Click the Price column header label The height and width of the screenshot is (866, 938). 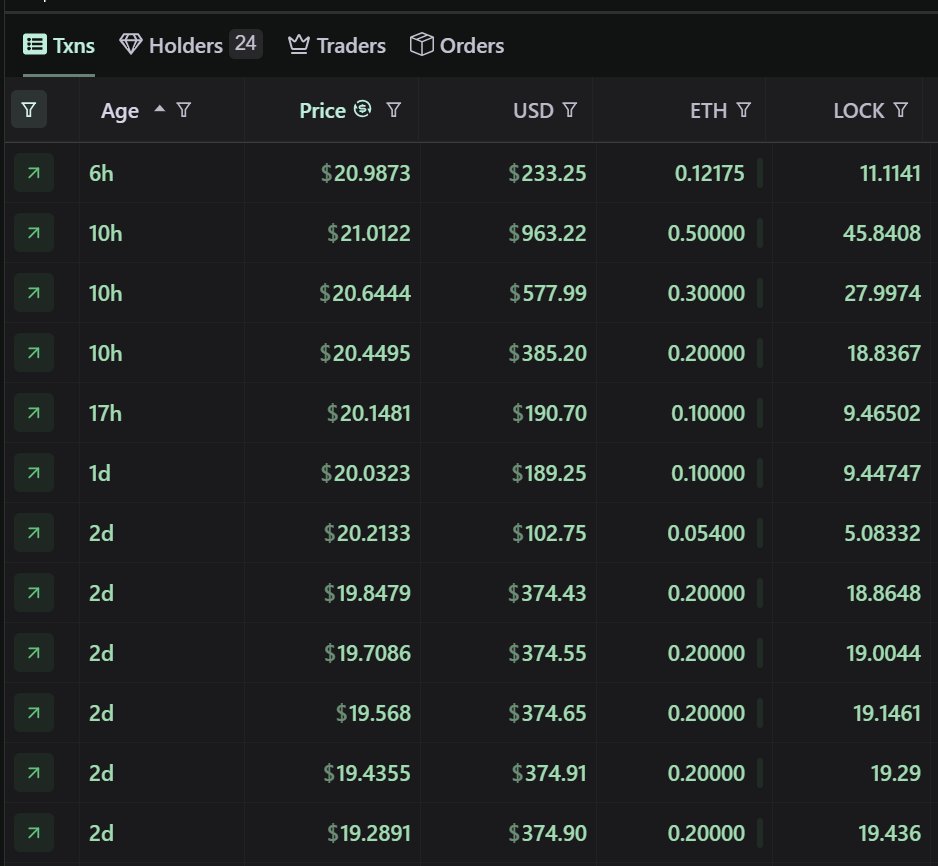coord(322,111)
